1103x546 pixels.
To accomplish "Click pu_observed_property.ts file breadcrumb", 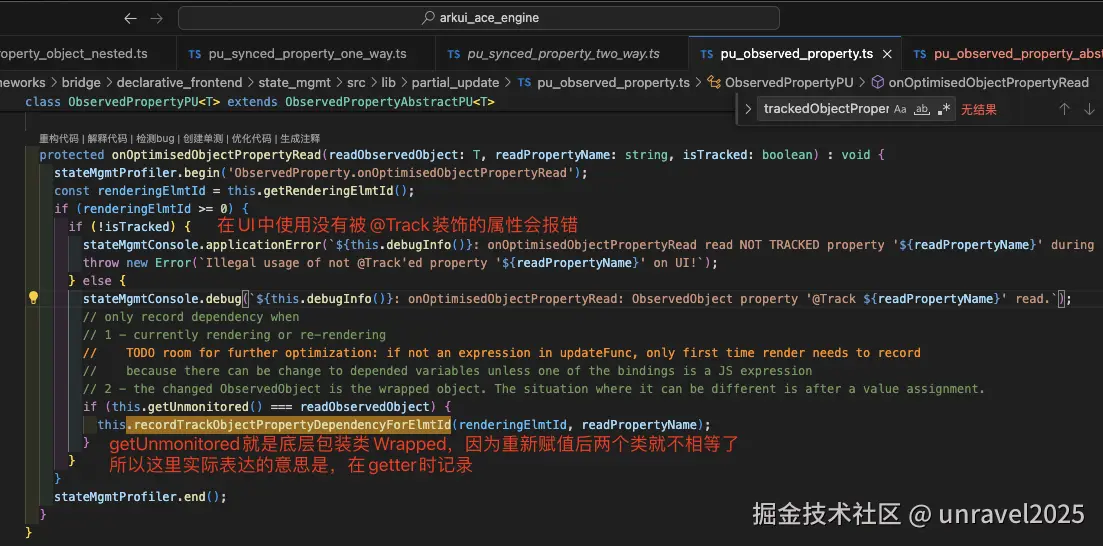I will (604, 82).
